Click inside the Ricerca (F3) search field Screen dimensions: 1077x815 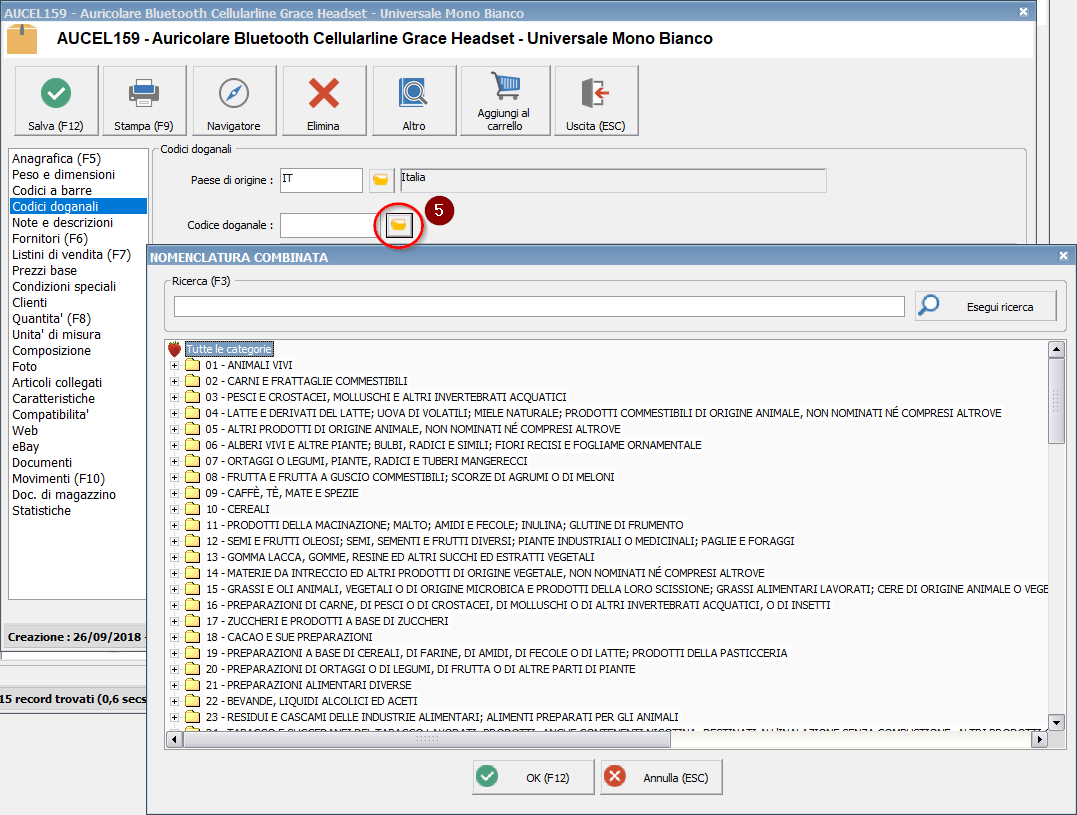click(538, 307)
